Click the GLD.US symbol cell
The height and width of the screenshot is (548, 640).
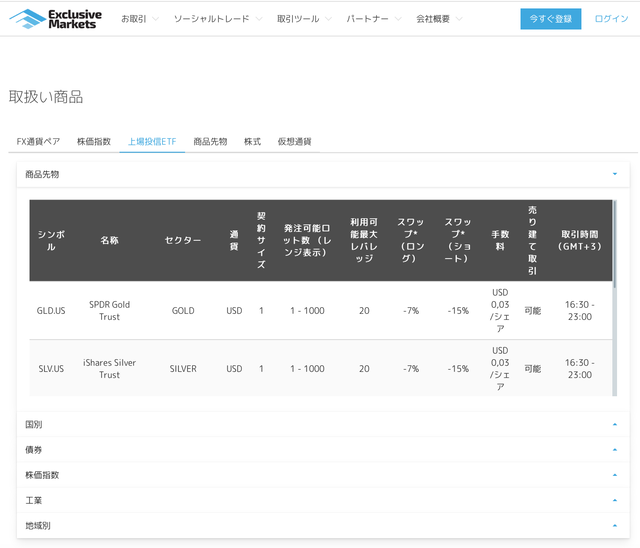[51, 311]
